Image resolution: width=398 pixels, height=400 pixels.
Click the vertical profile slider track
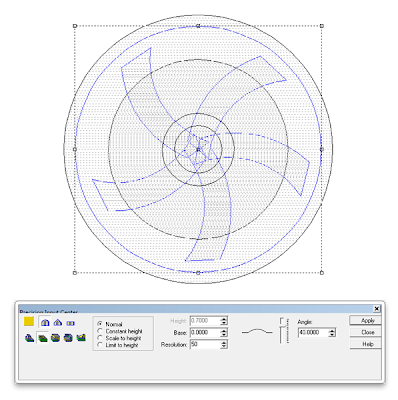tap(283, 335)
